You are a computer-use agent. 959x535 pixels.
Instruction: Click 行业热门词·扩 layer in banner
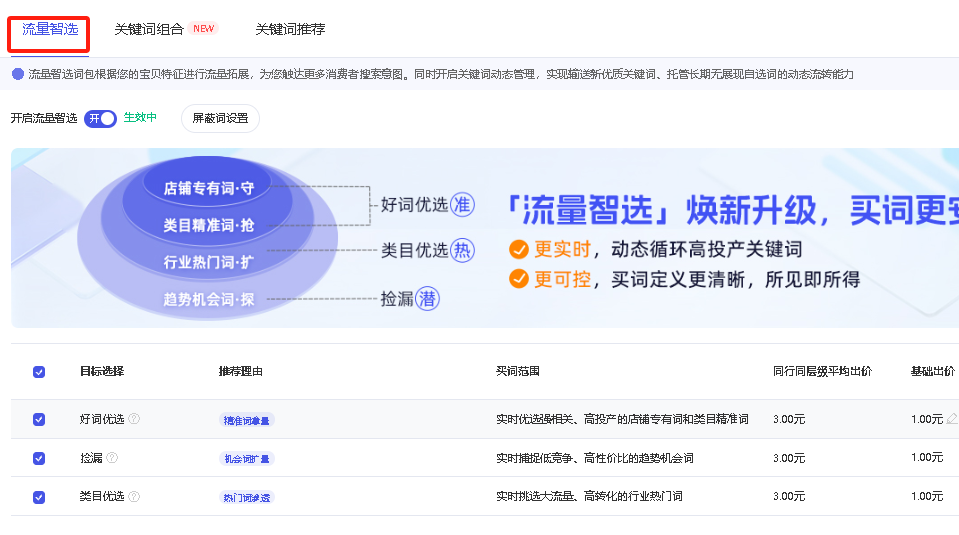click(x=209, y=262)
